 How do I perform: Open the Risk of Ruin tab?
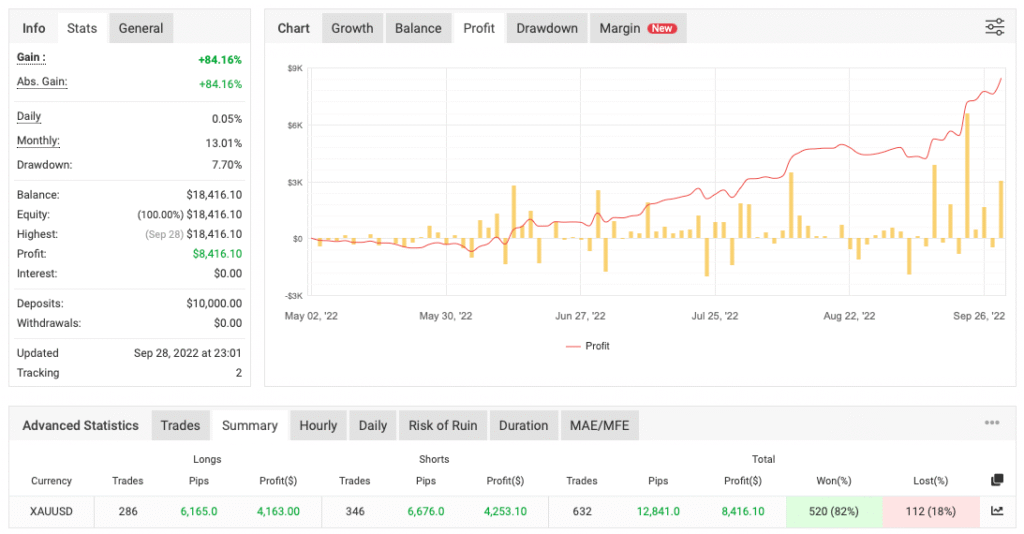[x=443, y=425]
